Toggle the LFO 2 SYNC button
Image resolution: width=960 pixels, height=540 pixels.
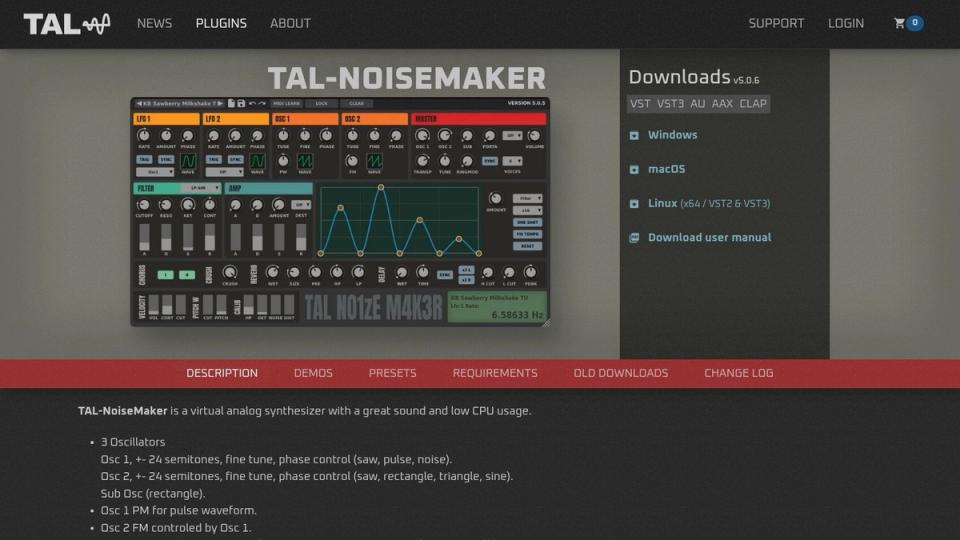point(236,159)
